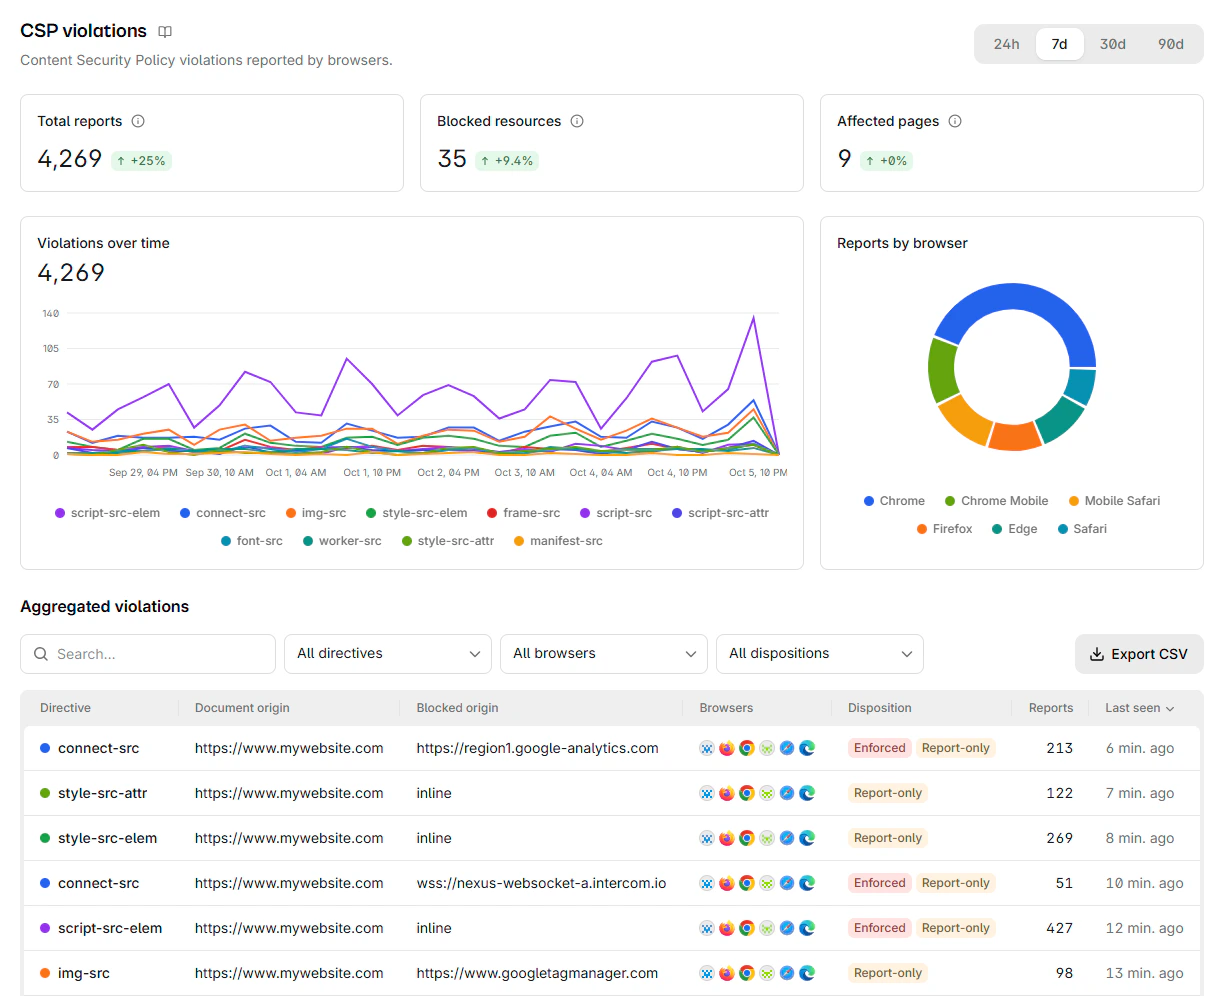This screenshot has height=996, width=1224.
Task: Click the Edge icon in the google-analytics row
Action: coord(807,748)
